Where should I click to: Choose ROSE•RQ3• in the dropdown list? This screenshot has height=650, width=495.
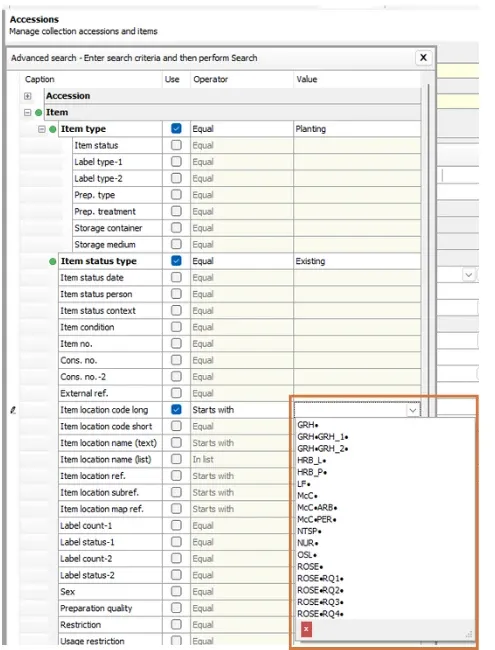(320, 602)
